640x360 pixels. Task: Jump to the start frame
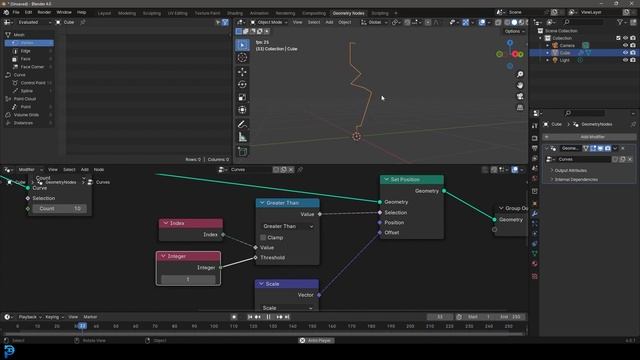coord(250,317)
